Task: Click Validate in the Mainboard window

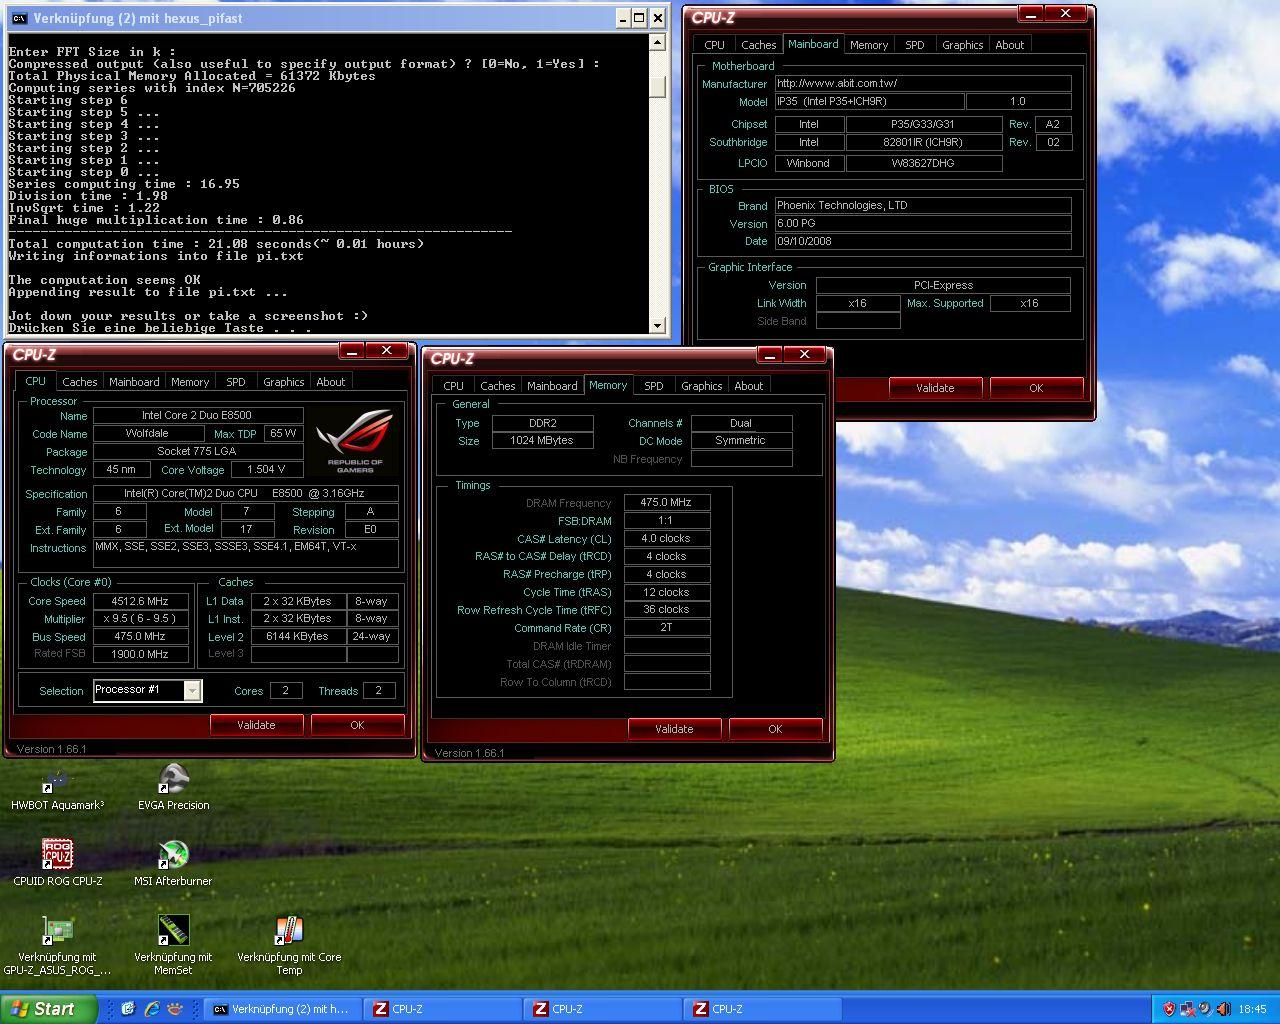Action: 936,388
